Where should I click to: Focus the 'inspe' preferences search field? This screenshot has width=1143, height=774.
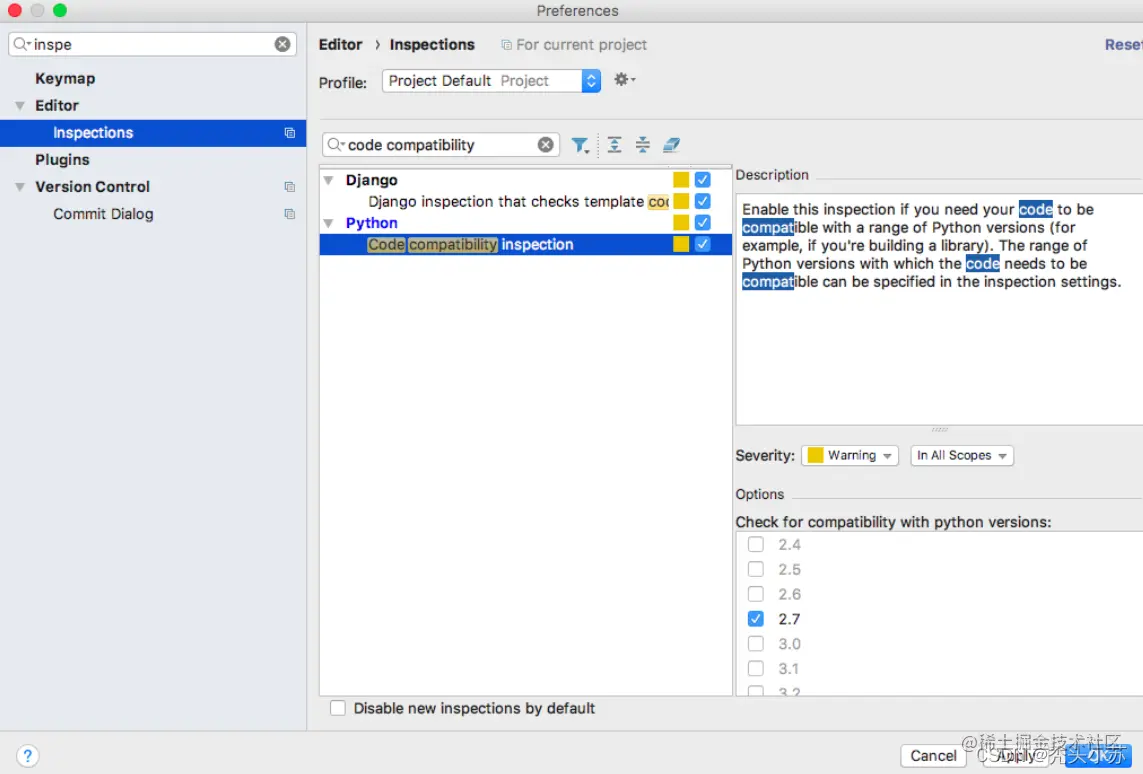(x=152, y=44)
